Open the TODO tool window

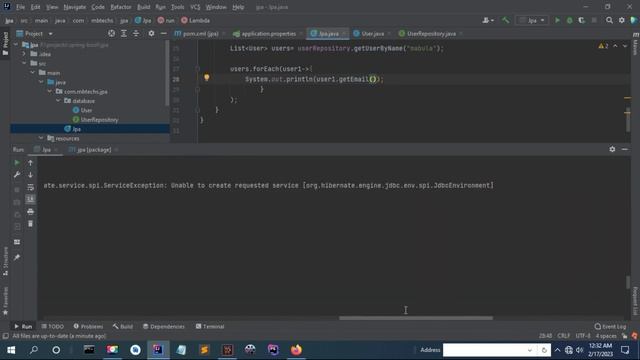pyautogui.click(x=53, y=327)
